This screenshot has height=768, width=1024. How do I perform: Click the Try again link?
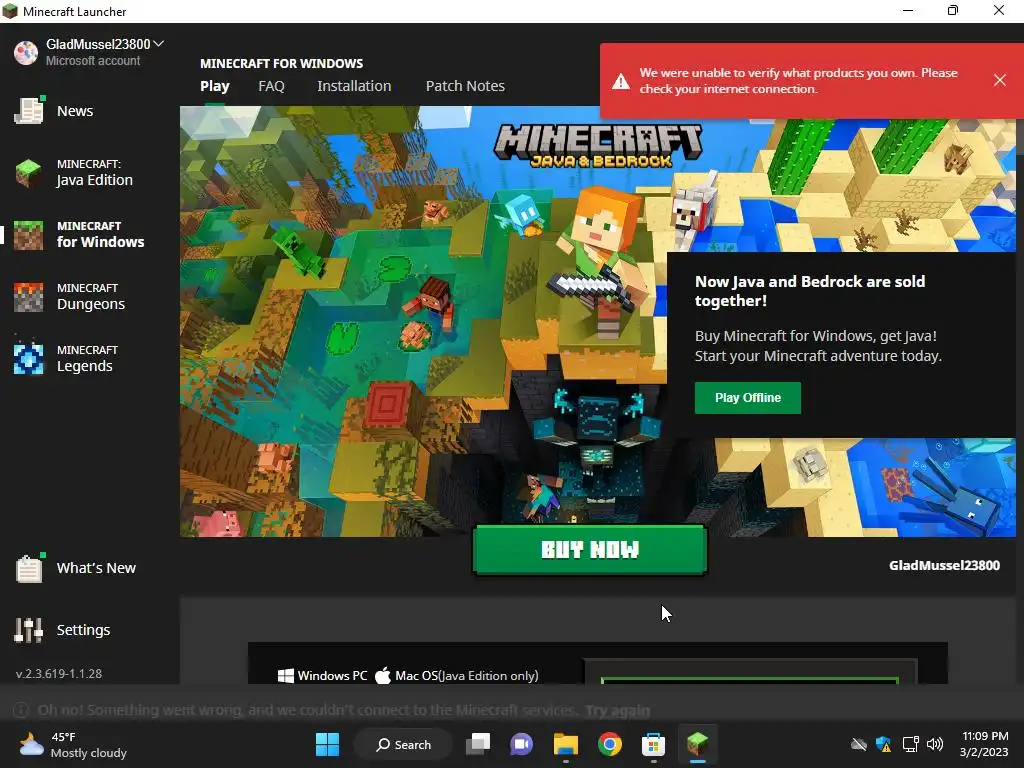(x=617, y=711)
